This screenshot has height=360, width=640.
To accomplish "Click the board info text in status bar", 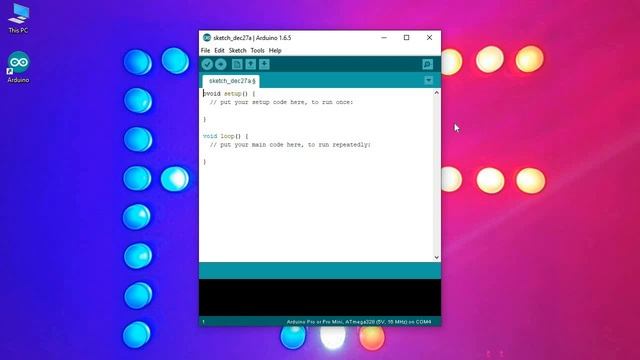I will coord(359,322).
